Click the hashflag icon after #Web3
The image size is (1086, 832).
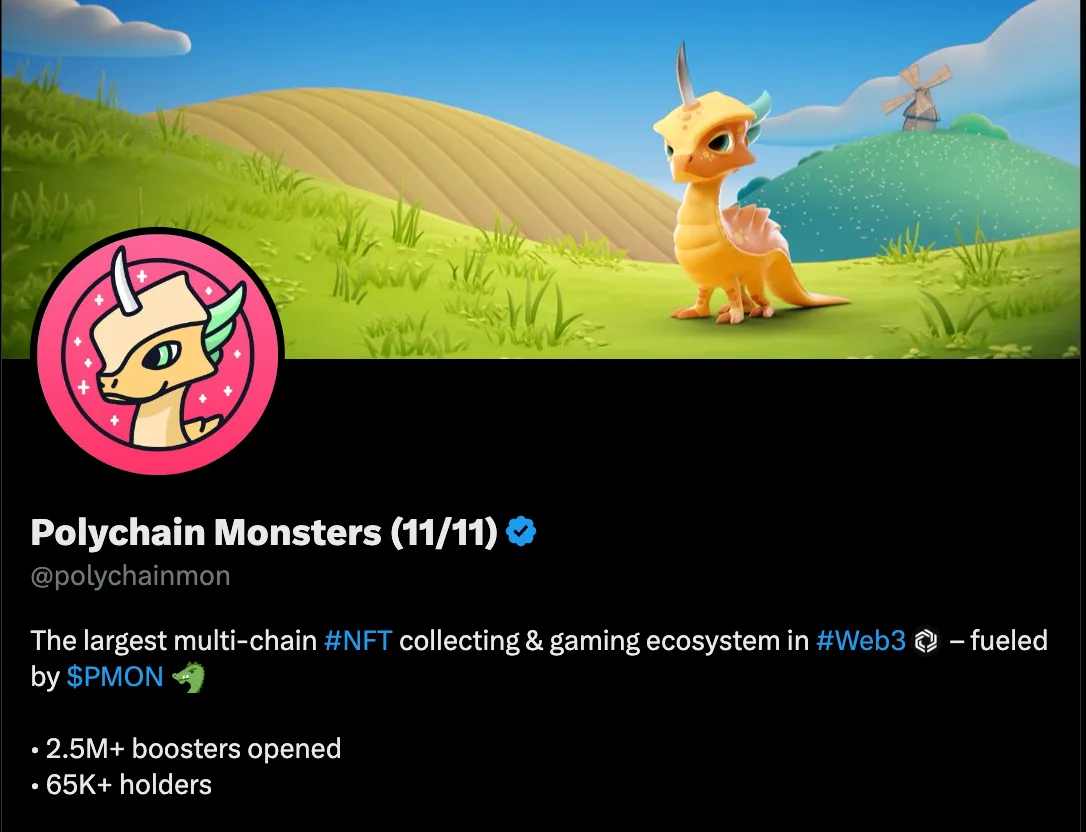[x=925, y=642]
